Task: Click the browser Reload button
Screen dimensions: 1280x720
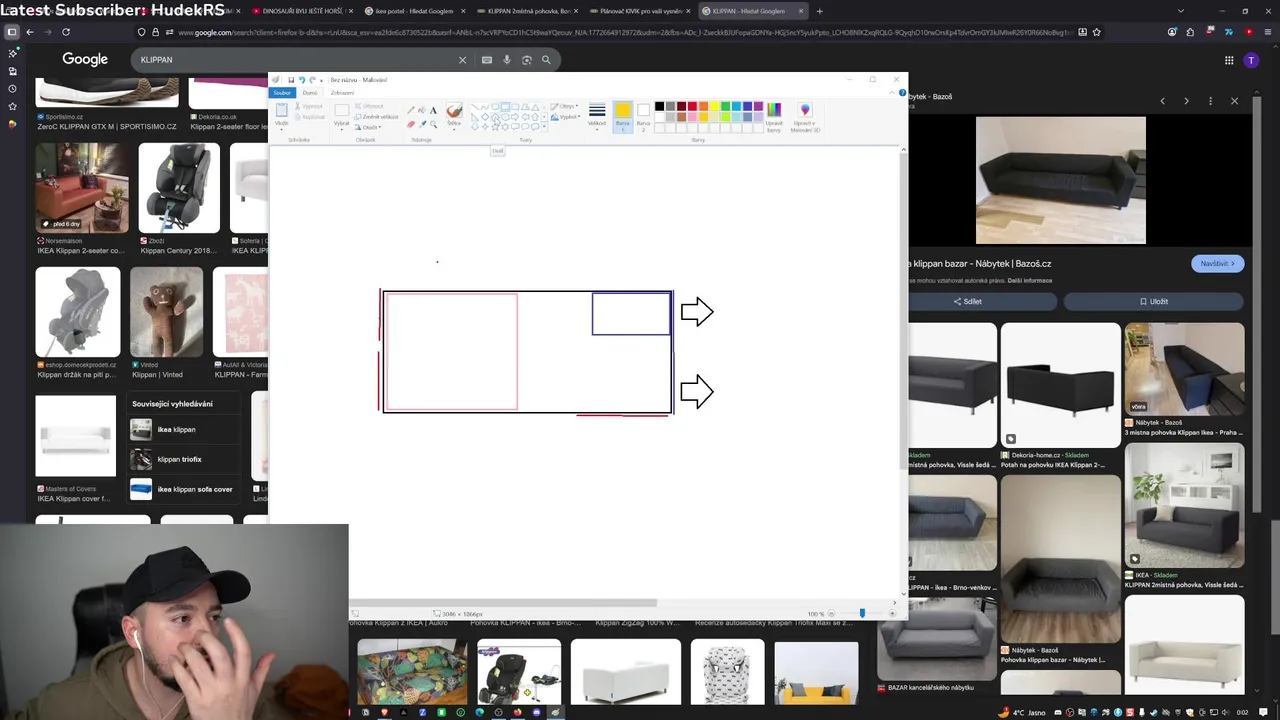Action: (x=66, y=32)
